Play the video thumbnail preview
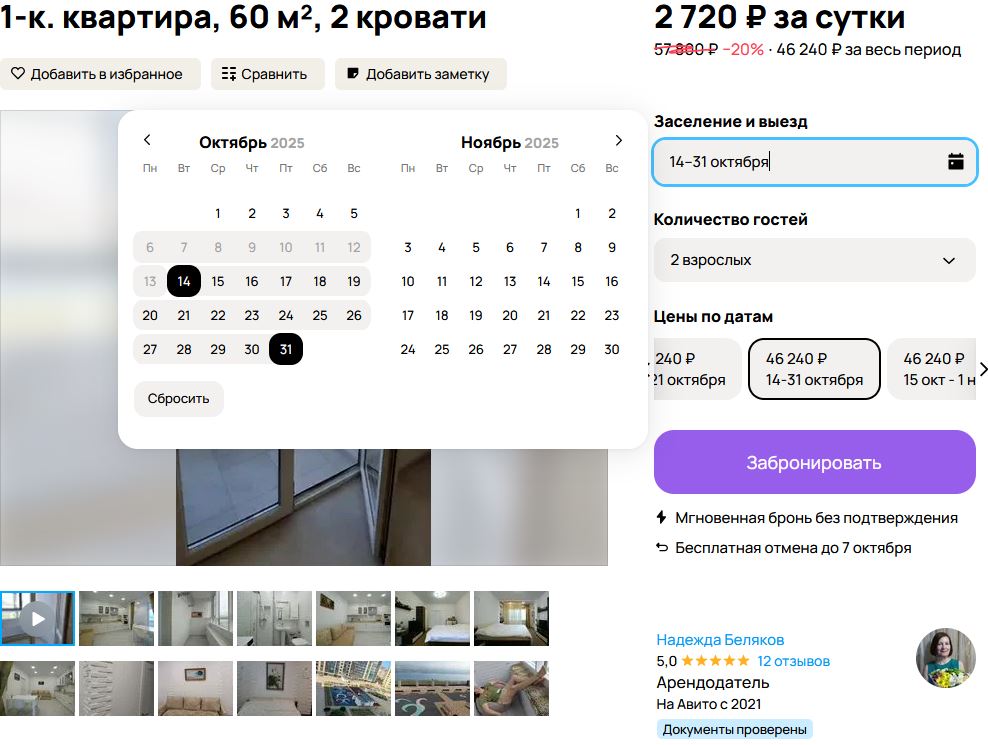The image size is (988, 745). coord(38,618)
